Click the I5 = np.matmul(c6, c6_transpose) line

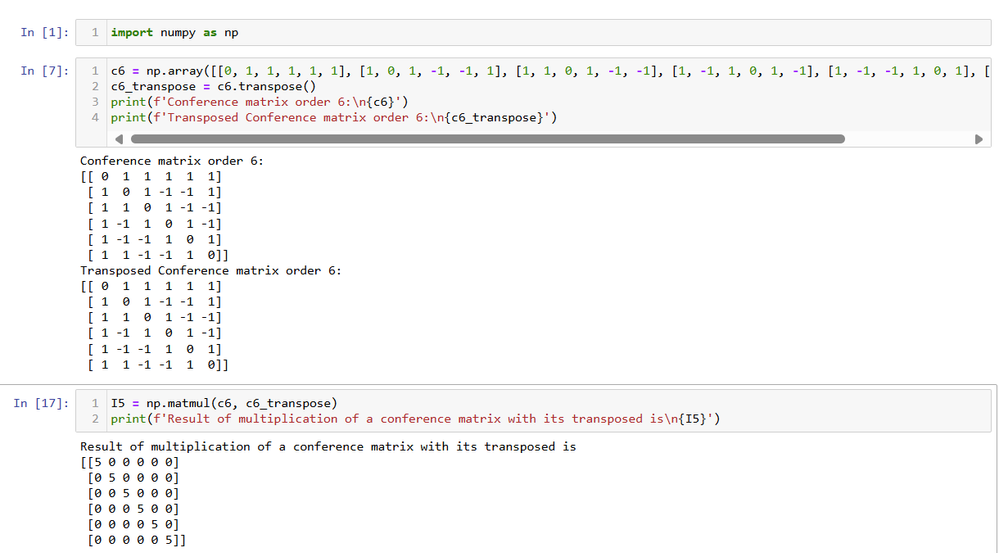click(224, 403)
